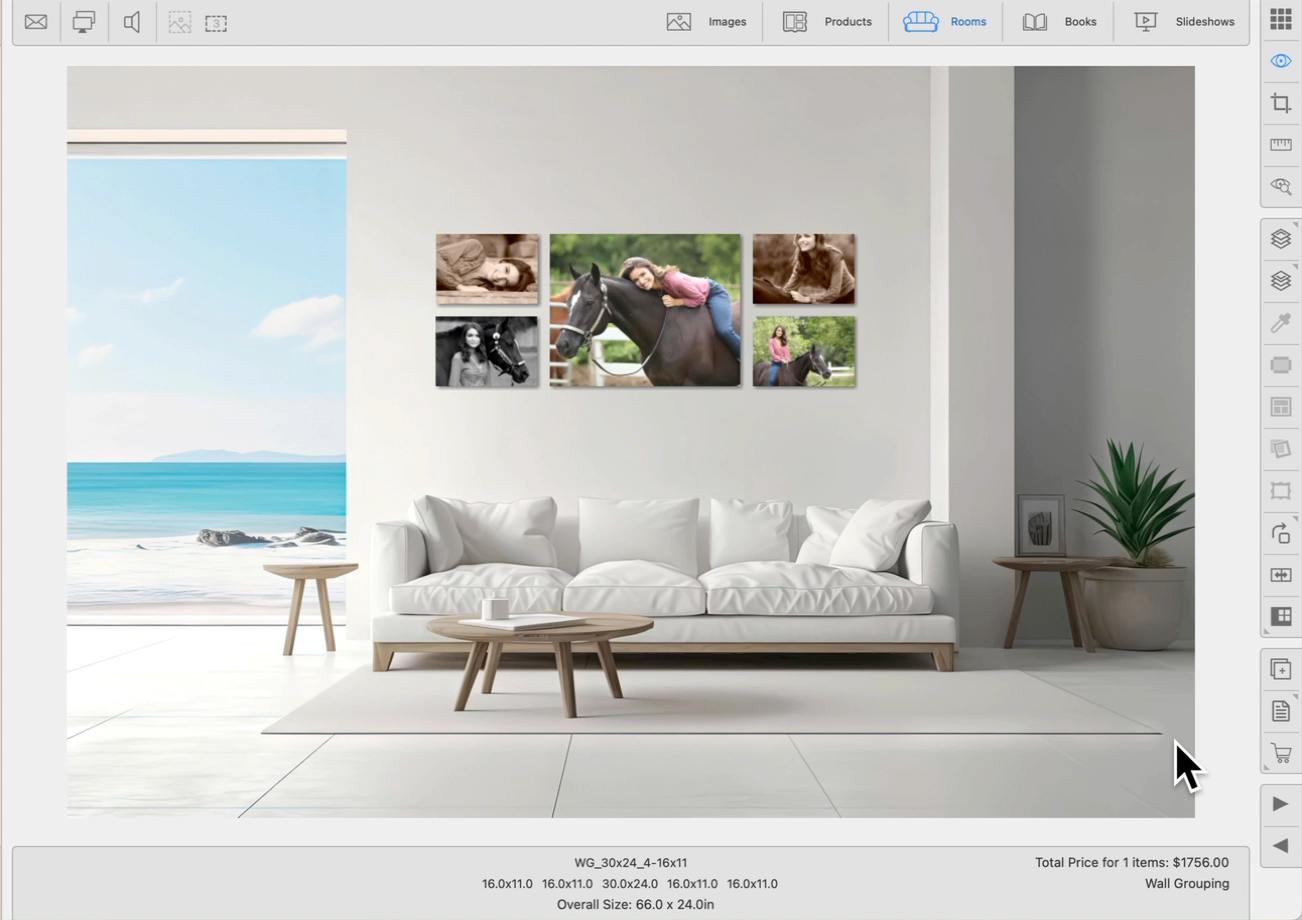Expand the first stacked layers menu
Image resolution: width=1302 pixels, height=920 pixels.
[x=1280, y=239]
